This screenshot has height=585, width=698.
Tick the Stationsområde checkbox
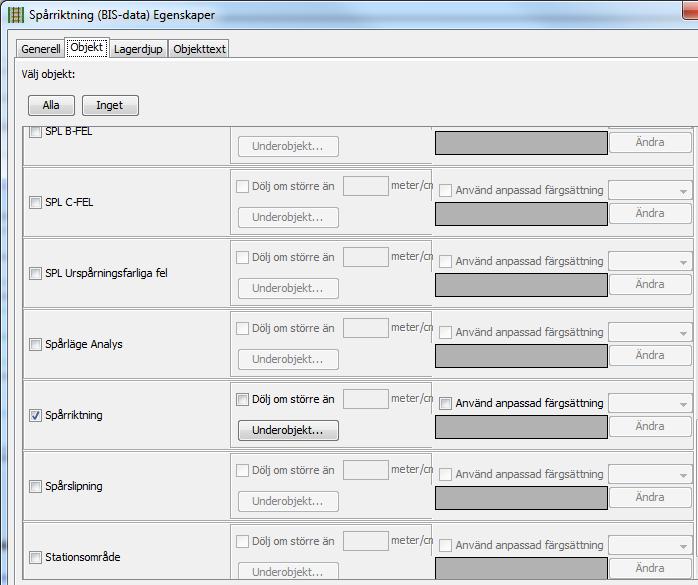35,557
